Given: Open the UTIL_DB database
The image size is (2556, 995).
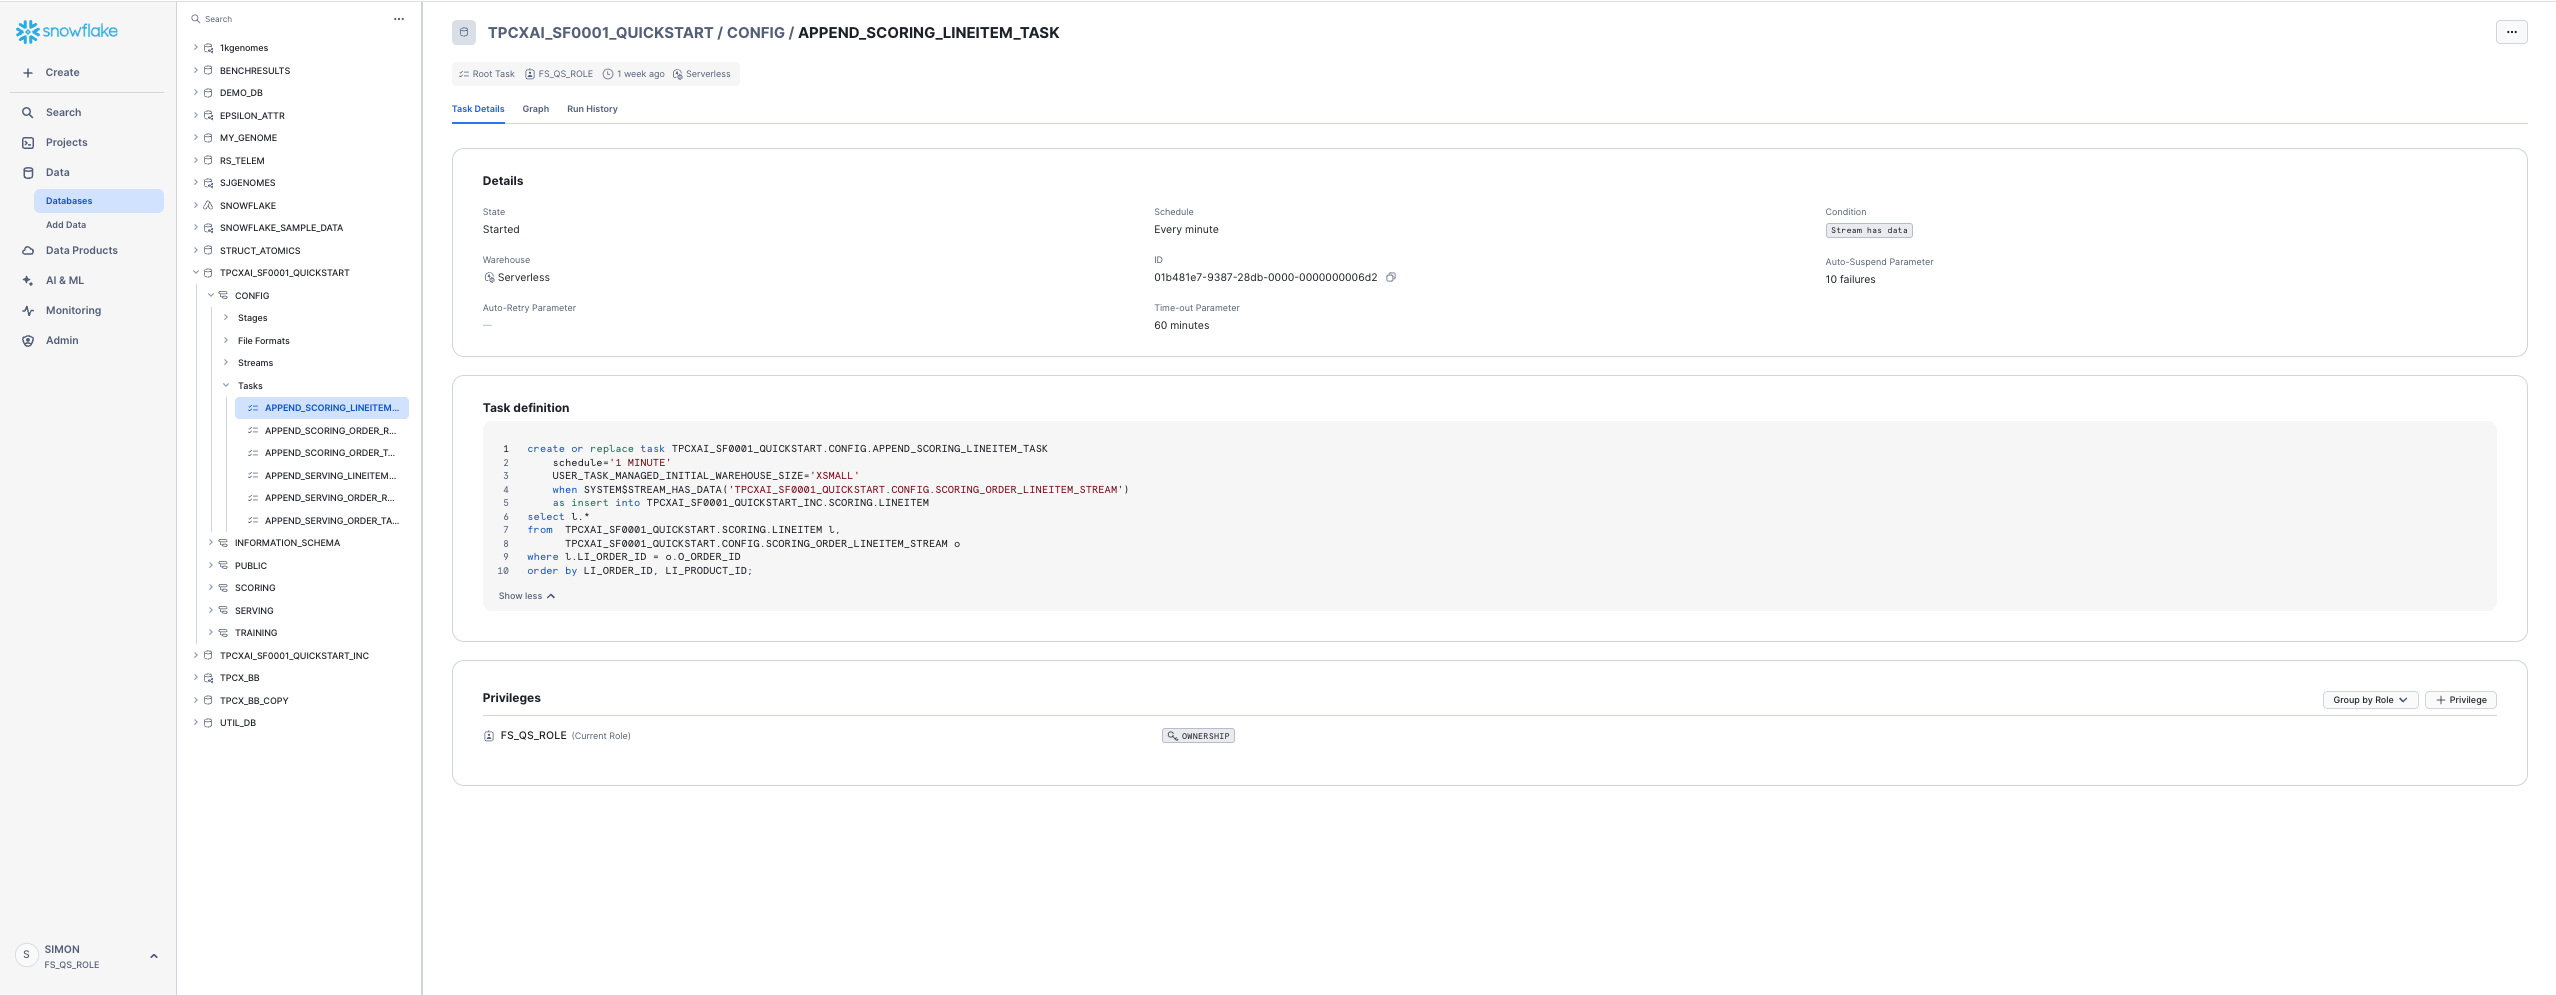Looking at the screenshot, I should click(x=238, y=723).
